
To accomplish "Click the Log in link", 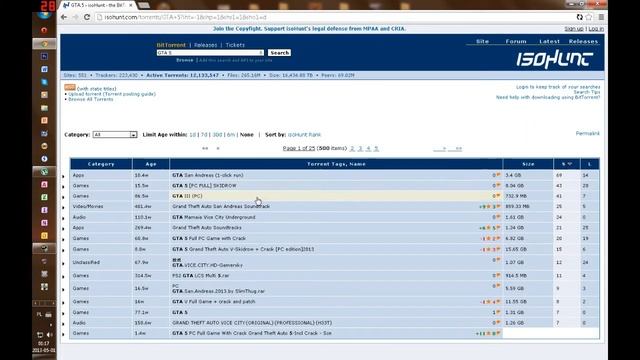I will coord(596,29).
